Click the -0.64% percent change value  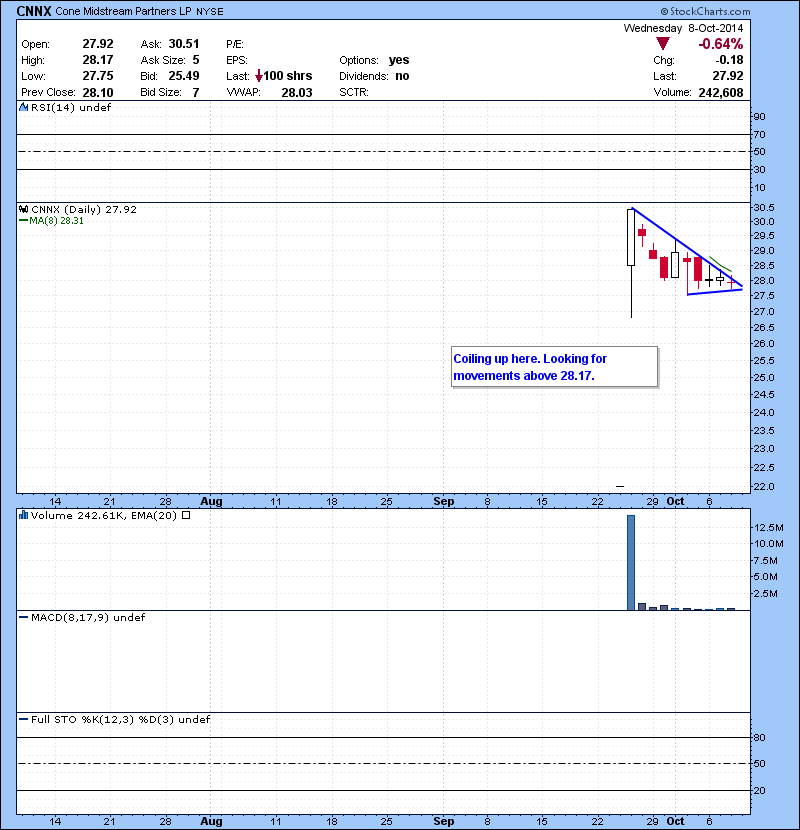point(721,44)
